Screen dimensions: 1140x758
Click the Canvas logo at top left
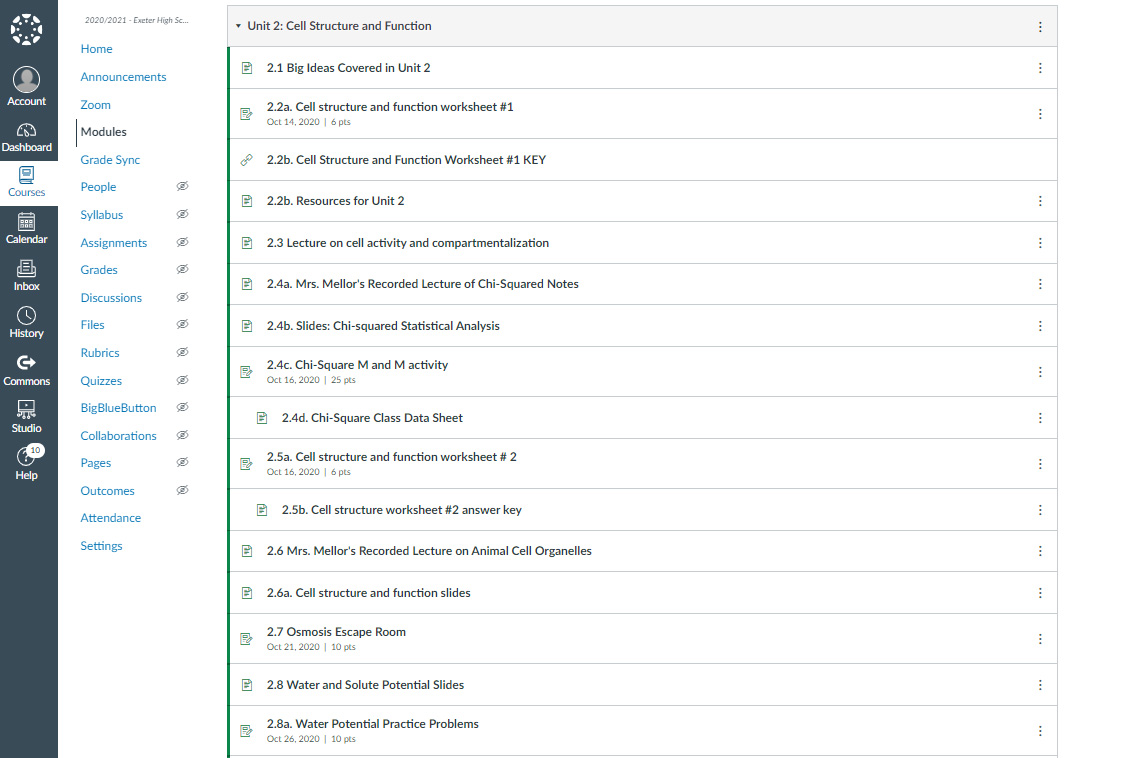click(27, 29)
